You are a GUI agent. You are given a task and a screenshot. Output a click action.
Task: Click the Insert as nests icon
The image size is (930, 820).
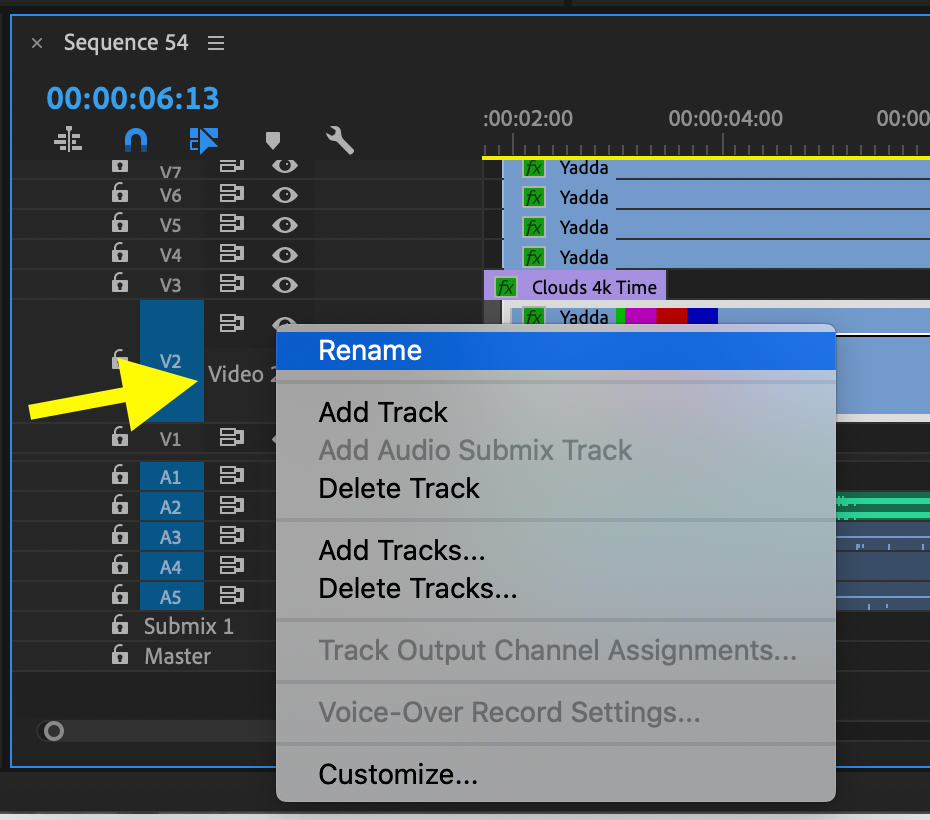pos(68,140)
